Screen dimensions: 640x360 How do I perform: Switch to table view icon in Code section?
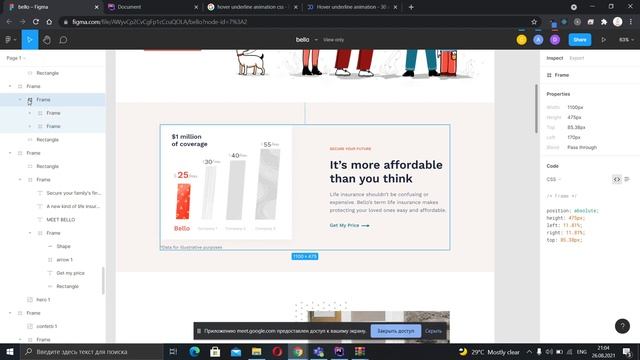(x=627, y=179)
